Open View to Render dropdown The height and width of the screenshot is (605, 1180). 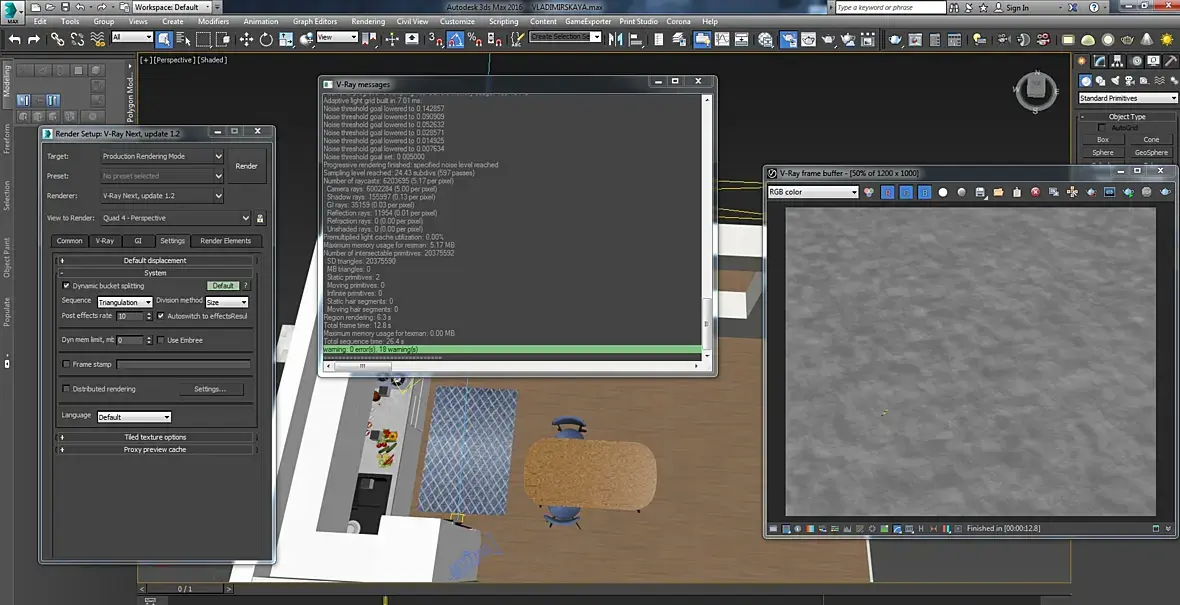tap(176, 218)
